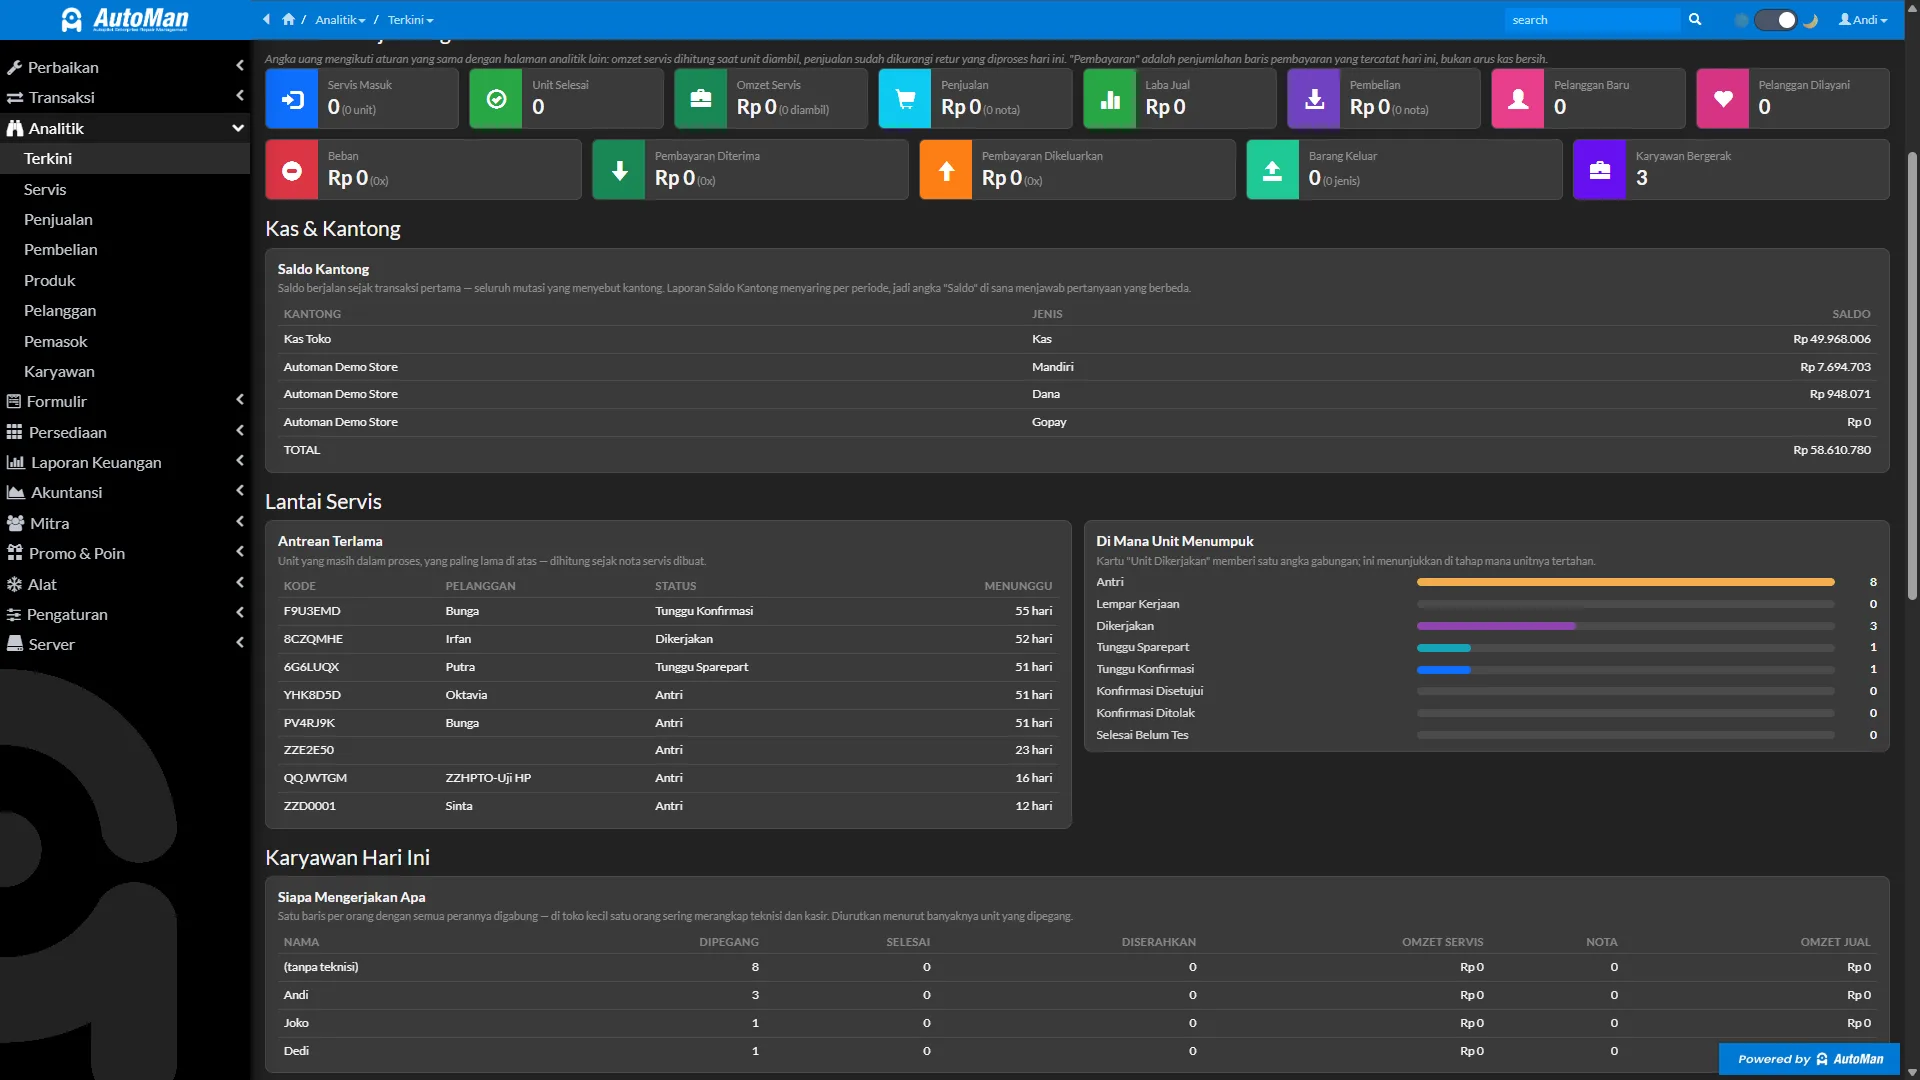Open the Servis analytics submenu item

[45, 189]
